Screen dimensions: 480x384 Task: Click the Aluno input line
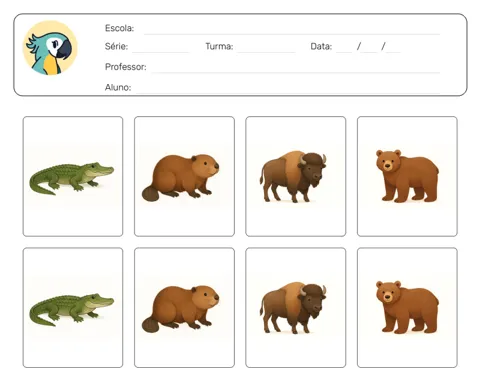(x=287, y=89)
